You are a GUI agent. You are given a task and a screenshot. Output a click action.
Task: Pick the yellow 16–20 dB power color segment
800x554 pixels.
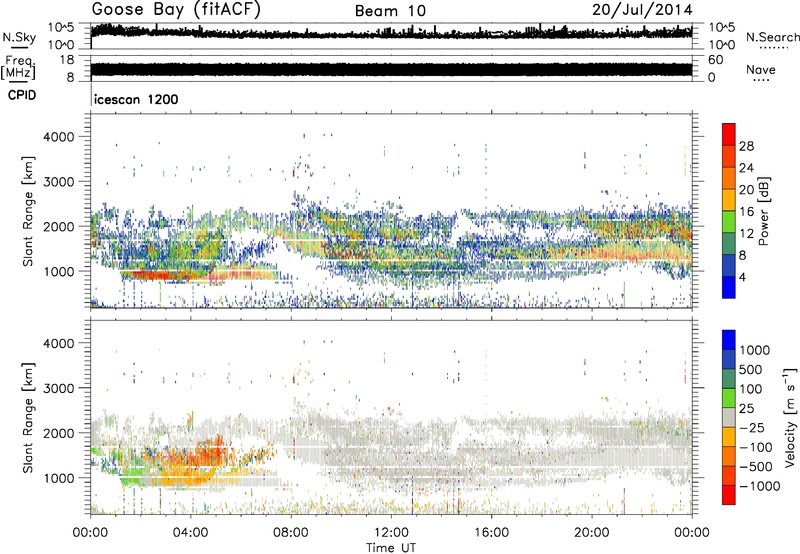point(729,200)
